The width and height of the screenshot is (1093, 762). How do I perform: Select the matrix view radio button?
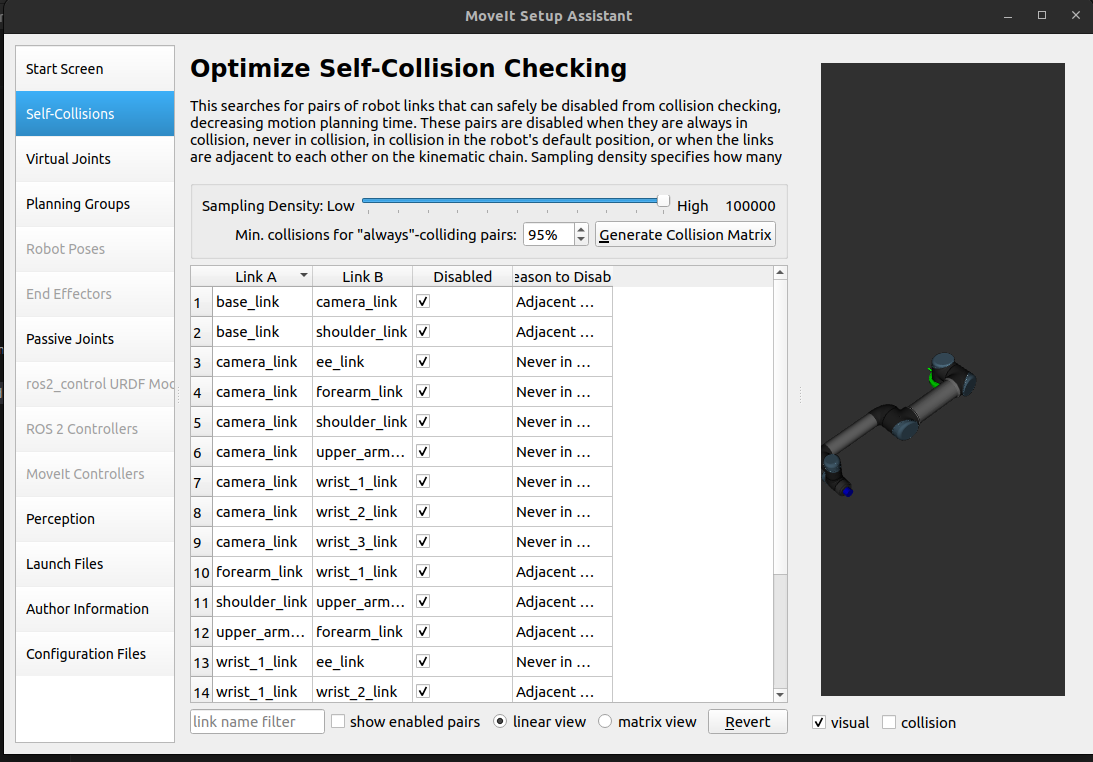click(x=605, y=722)
